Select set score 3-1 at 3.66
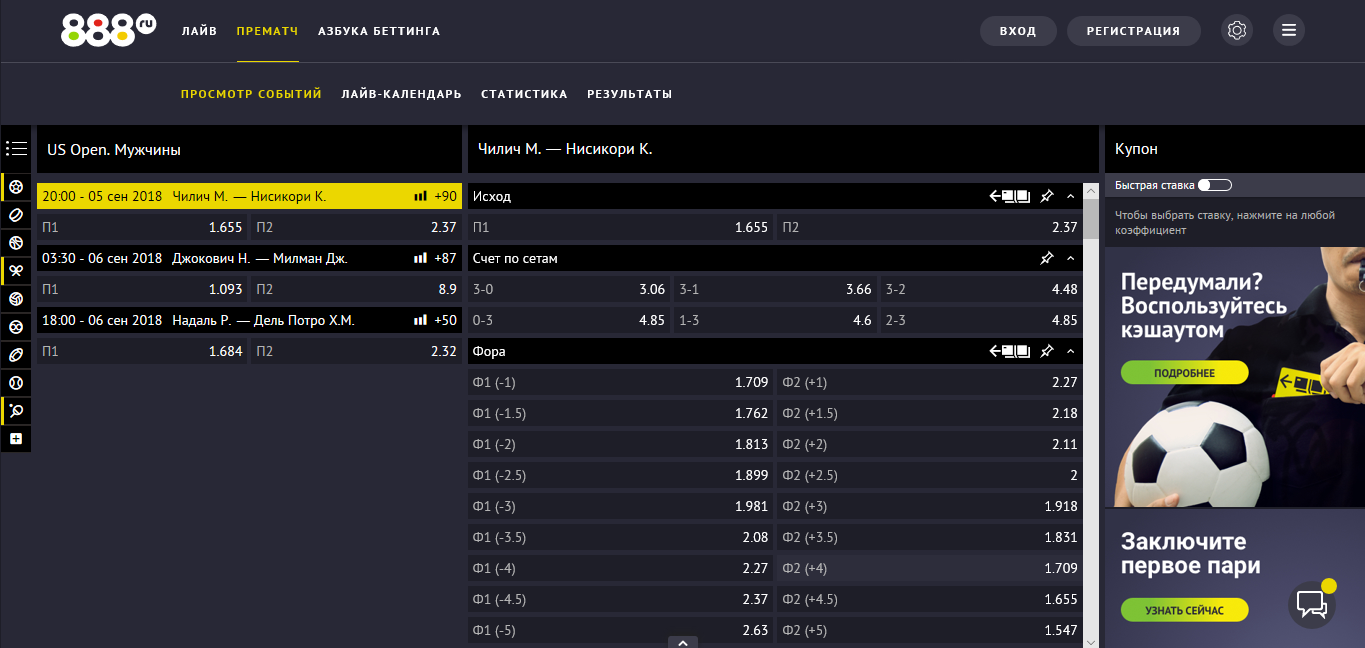 point(775,289)
